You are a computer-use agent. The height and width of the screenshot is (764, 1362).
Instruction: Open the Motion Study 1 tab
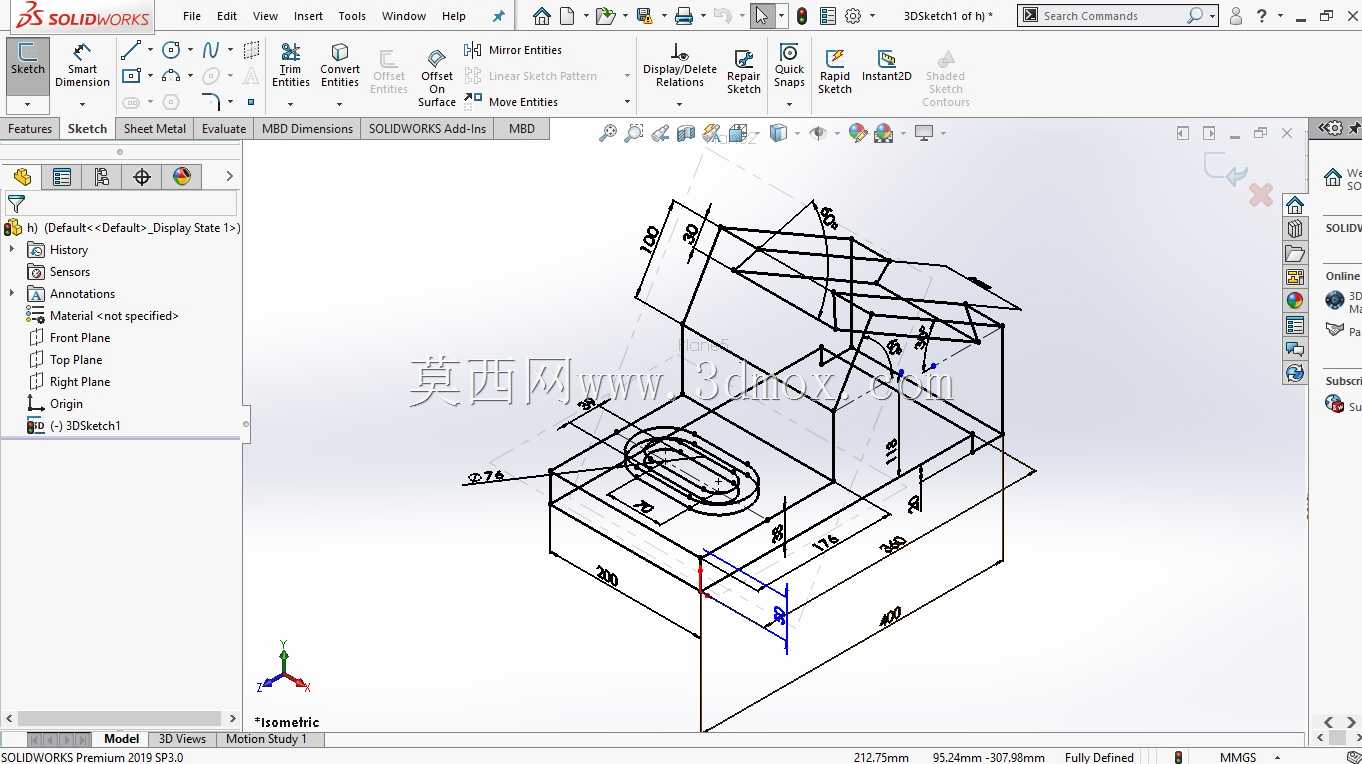266,739
